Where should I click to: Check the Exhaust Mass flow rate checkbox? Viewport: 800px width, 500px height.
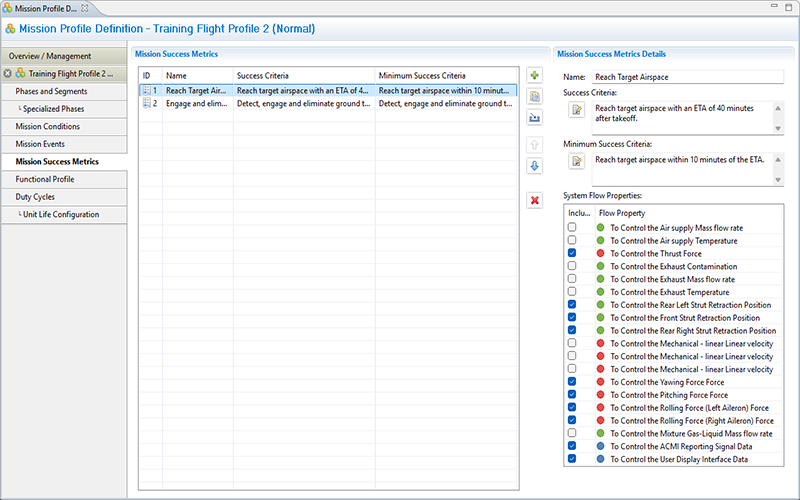[x=572, y=279]
